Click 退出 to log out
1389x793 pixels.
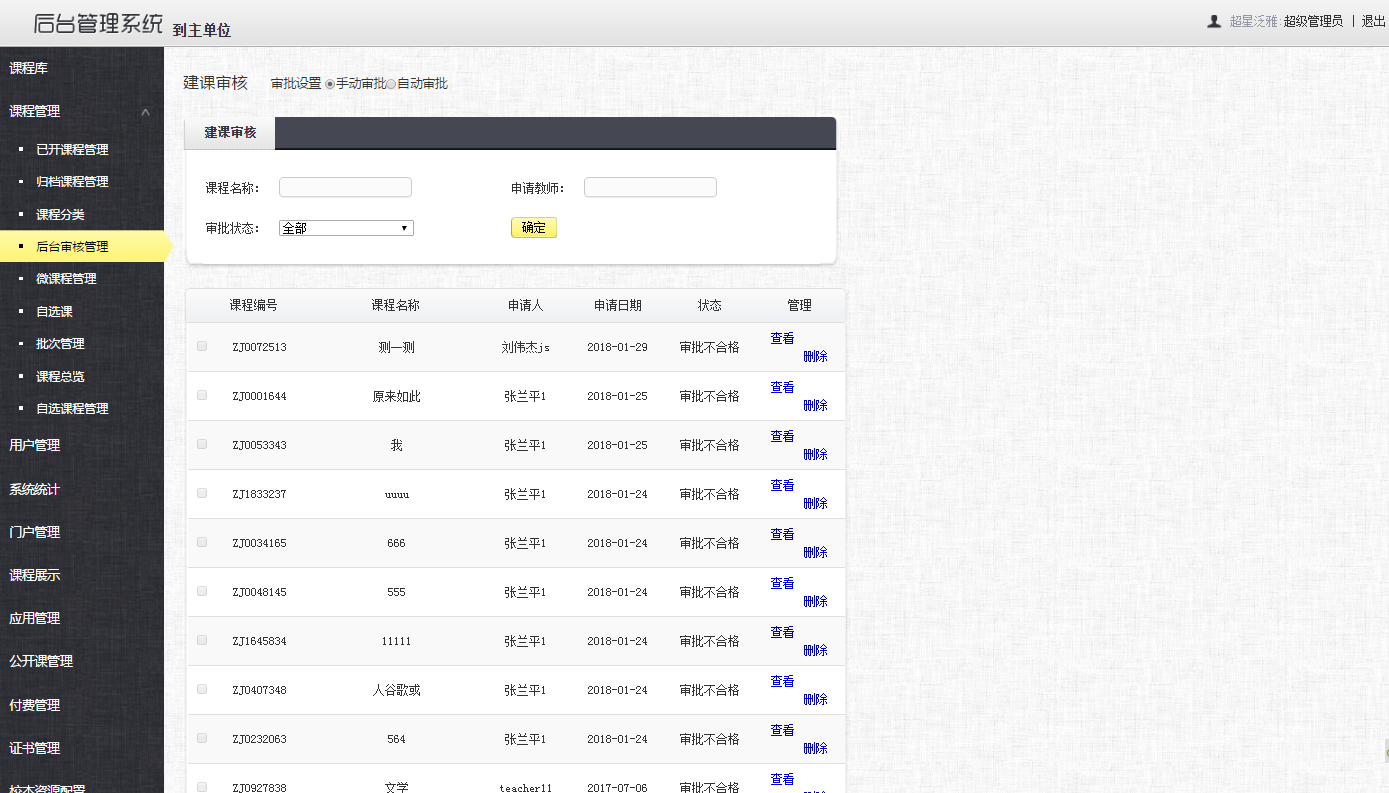tap(1373, 21)
